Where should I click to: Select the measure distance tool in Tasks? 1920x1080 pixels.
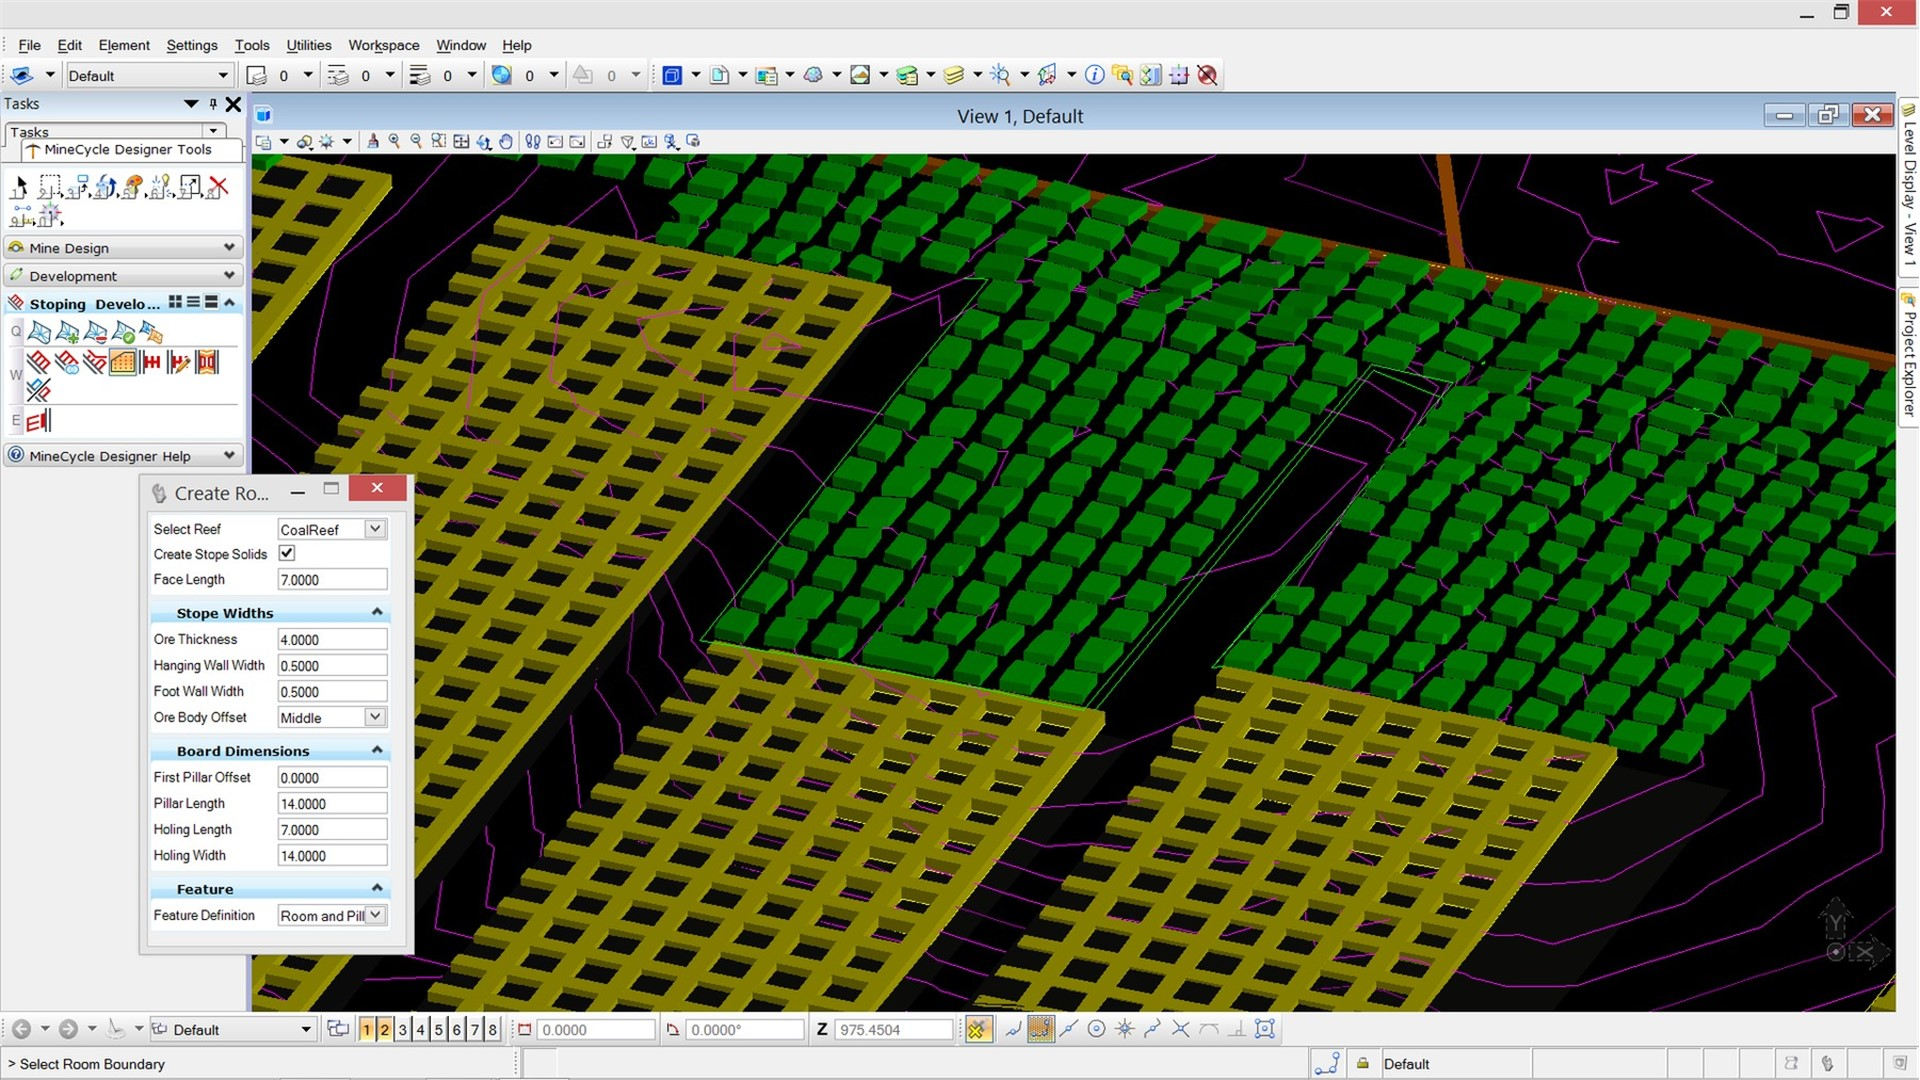pos(22,215)
